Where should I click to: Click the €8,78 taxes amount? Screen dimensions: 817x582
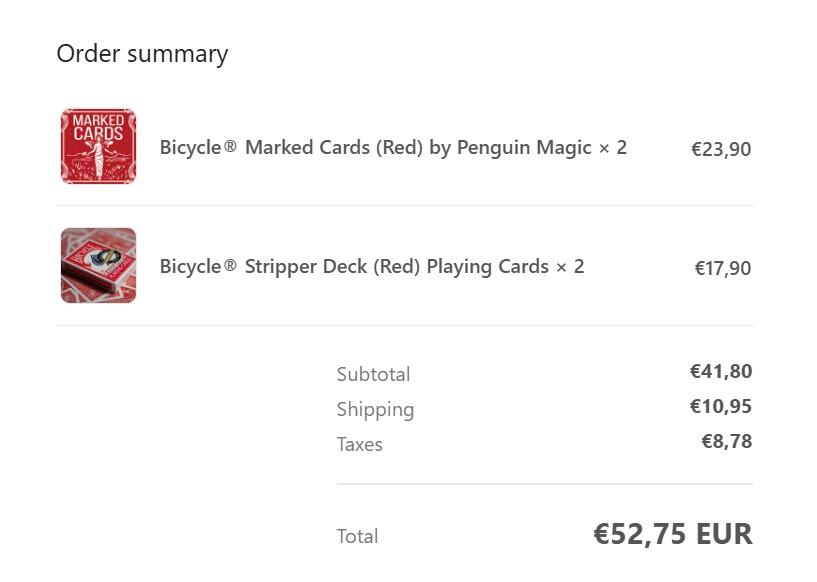(x=727, y=441)
